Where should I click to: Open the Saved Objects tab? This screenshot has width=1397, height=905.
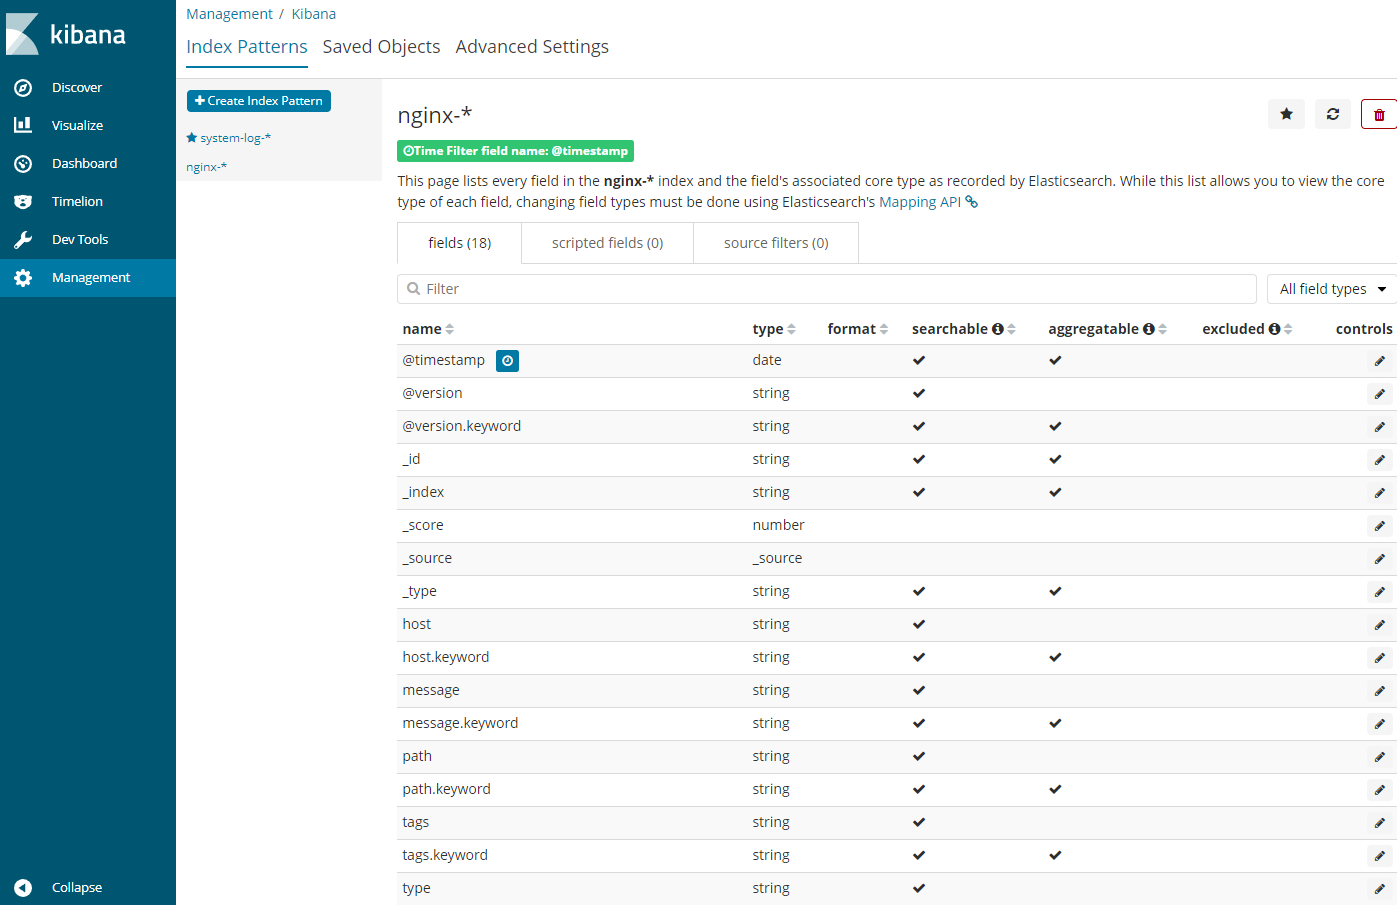pyautogui.click(x=381, y=47)
